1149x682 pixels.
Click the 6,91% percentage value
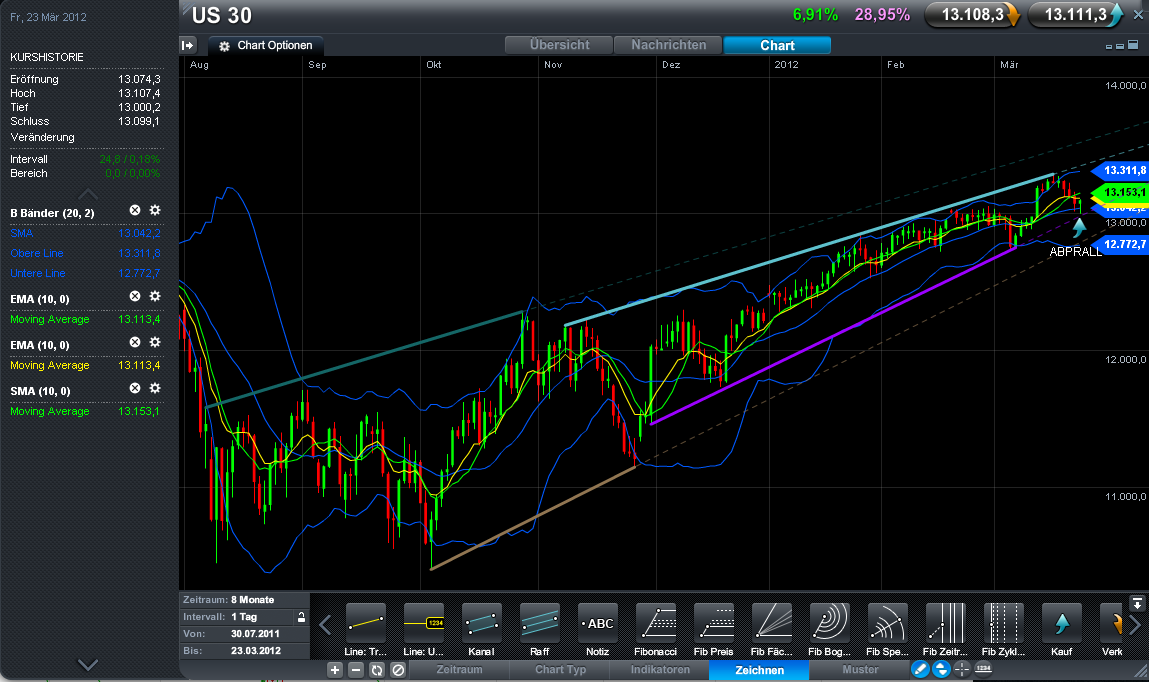[x=815, y=15]
